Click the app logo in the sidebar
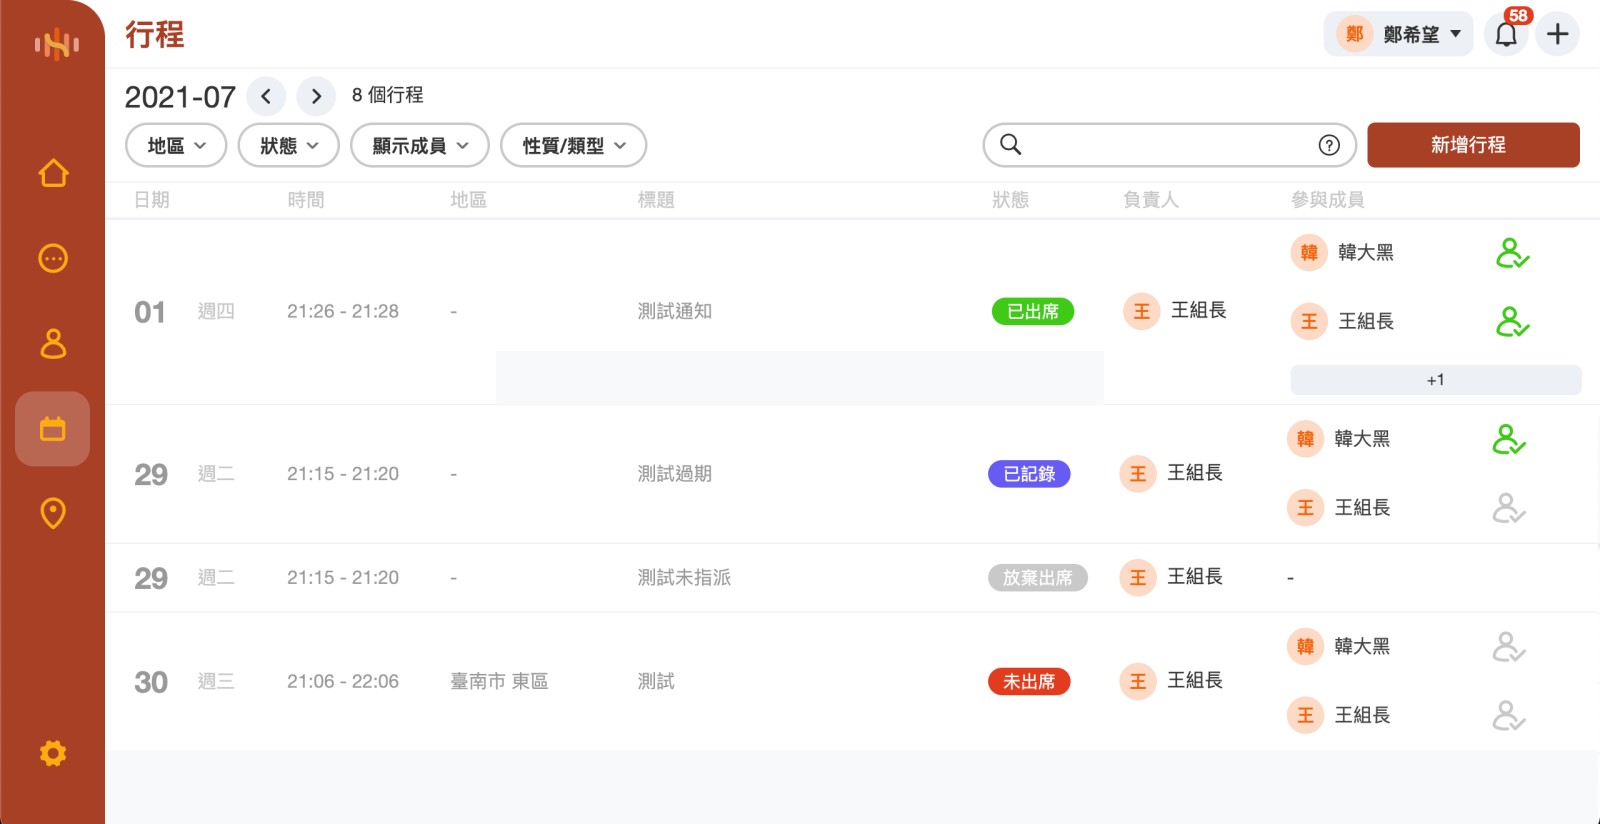 pos(56,44)
